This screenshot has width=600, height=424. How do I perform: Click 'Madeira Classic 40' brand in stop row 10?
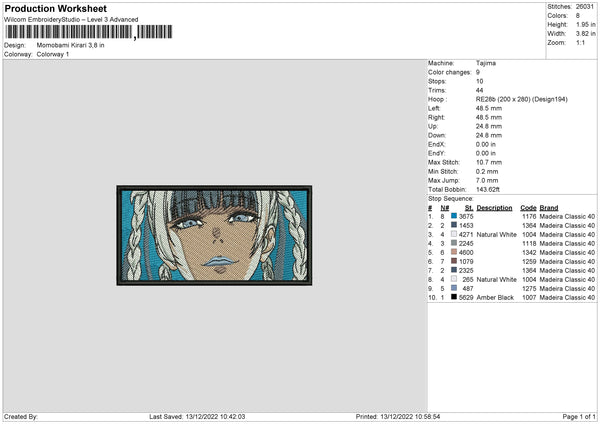[x=567, y=297]
